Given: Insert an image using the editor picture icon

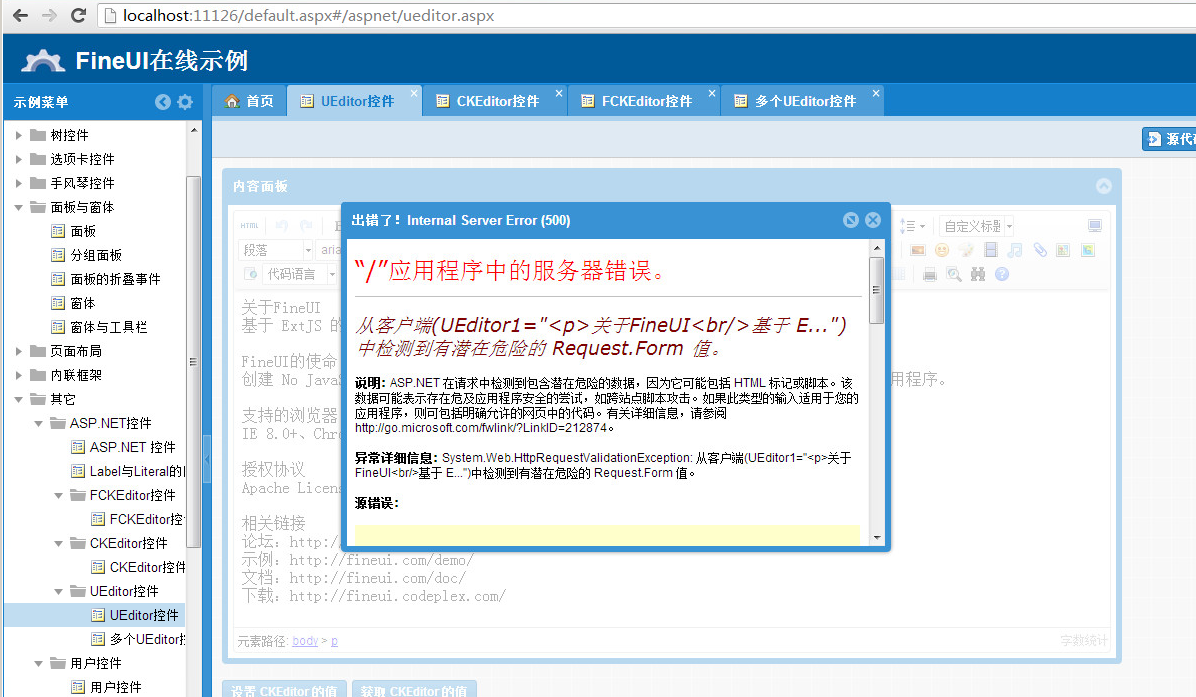Looking at the screenshot, I should (x=918, y=250).
